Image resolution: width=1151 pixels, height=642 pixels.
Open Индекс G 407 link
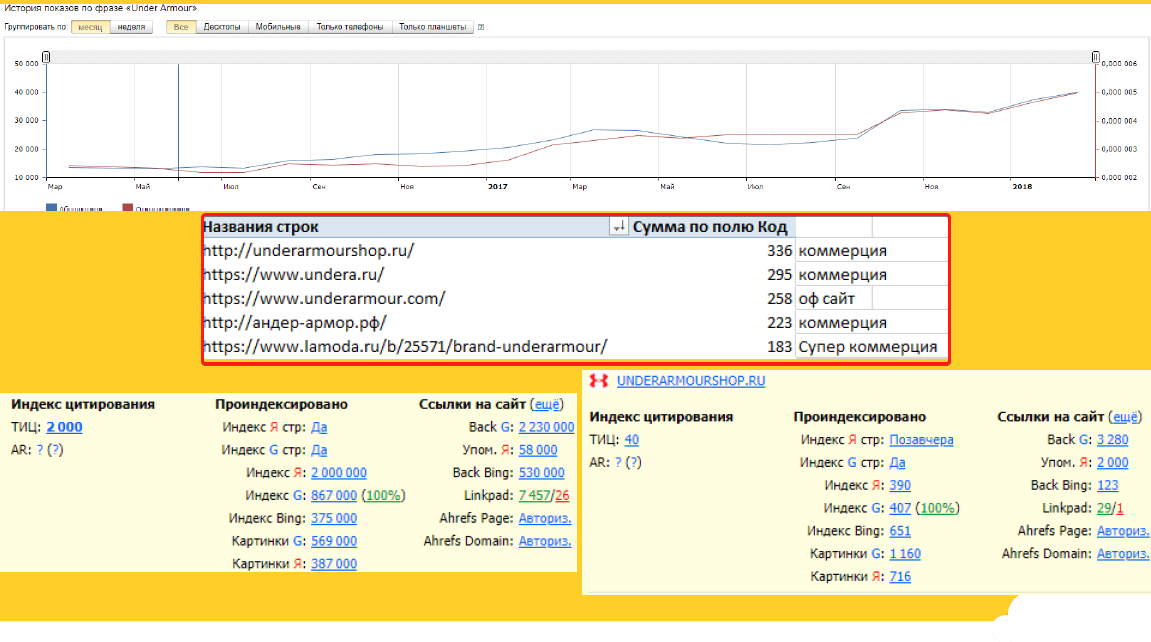tap(900, 508)
